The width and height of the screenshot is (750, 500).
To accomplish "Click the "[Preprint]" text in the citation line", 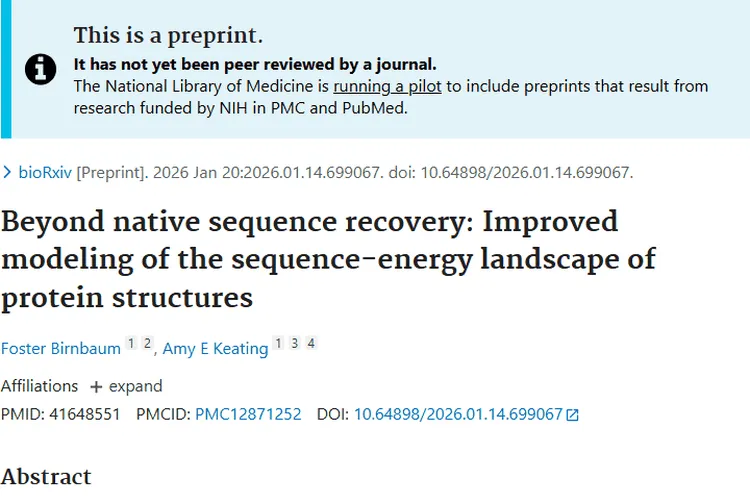I will point(112,172).
